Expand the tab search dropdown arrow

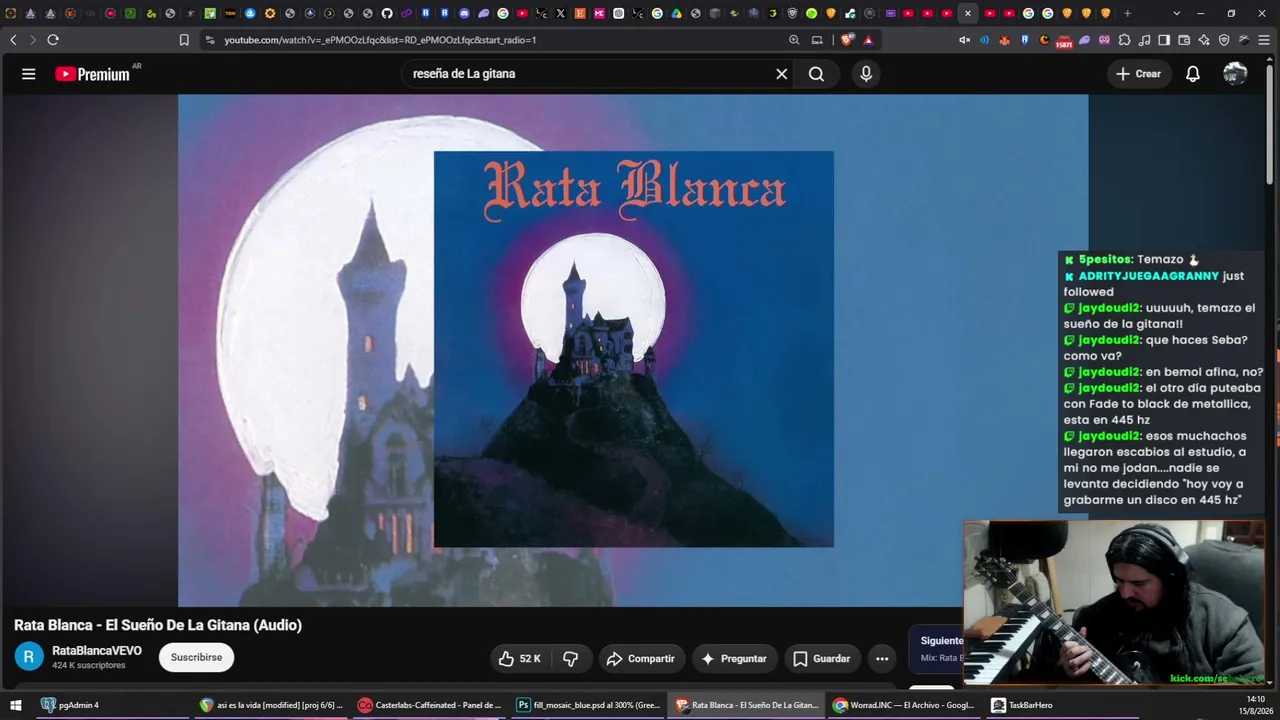[1176, 13]
